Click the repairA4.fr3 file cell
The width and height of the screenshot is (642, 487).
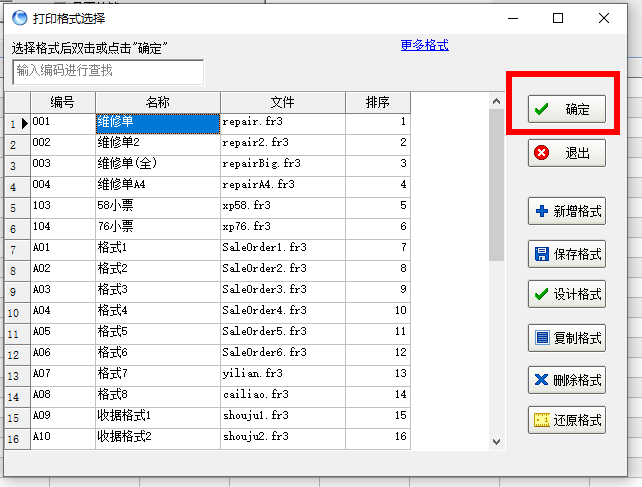click(x=283, y=187)
